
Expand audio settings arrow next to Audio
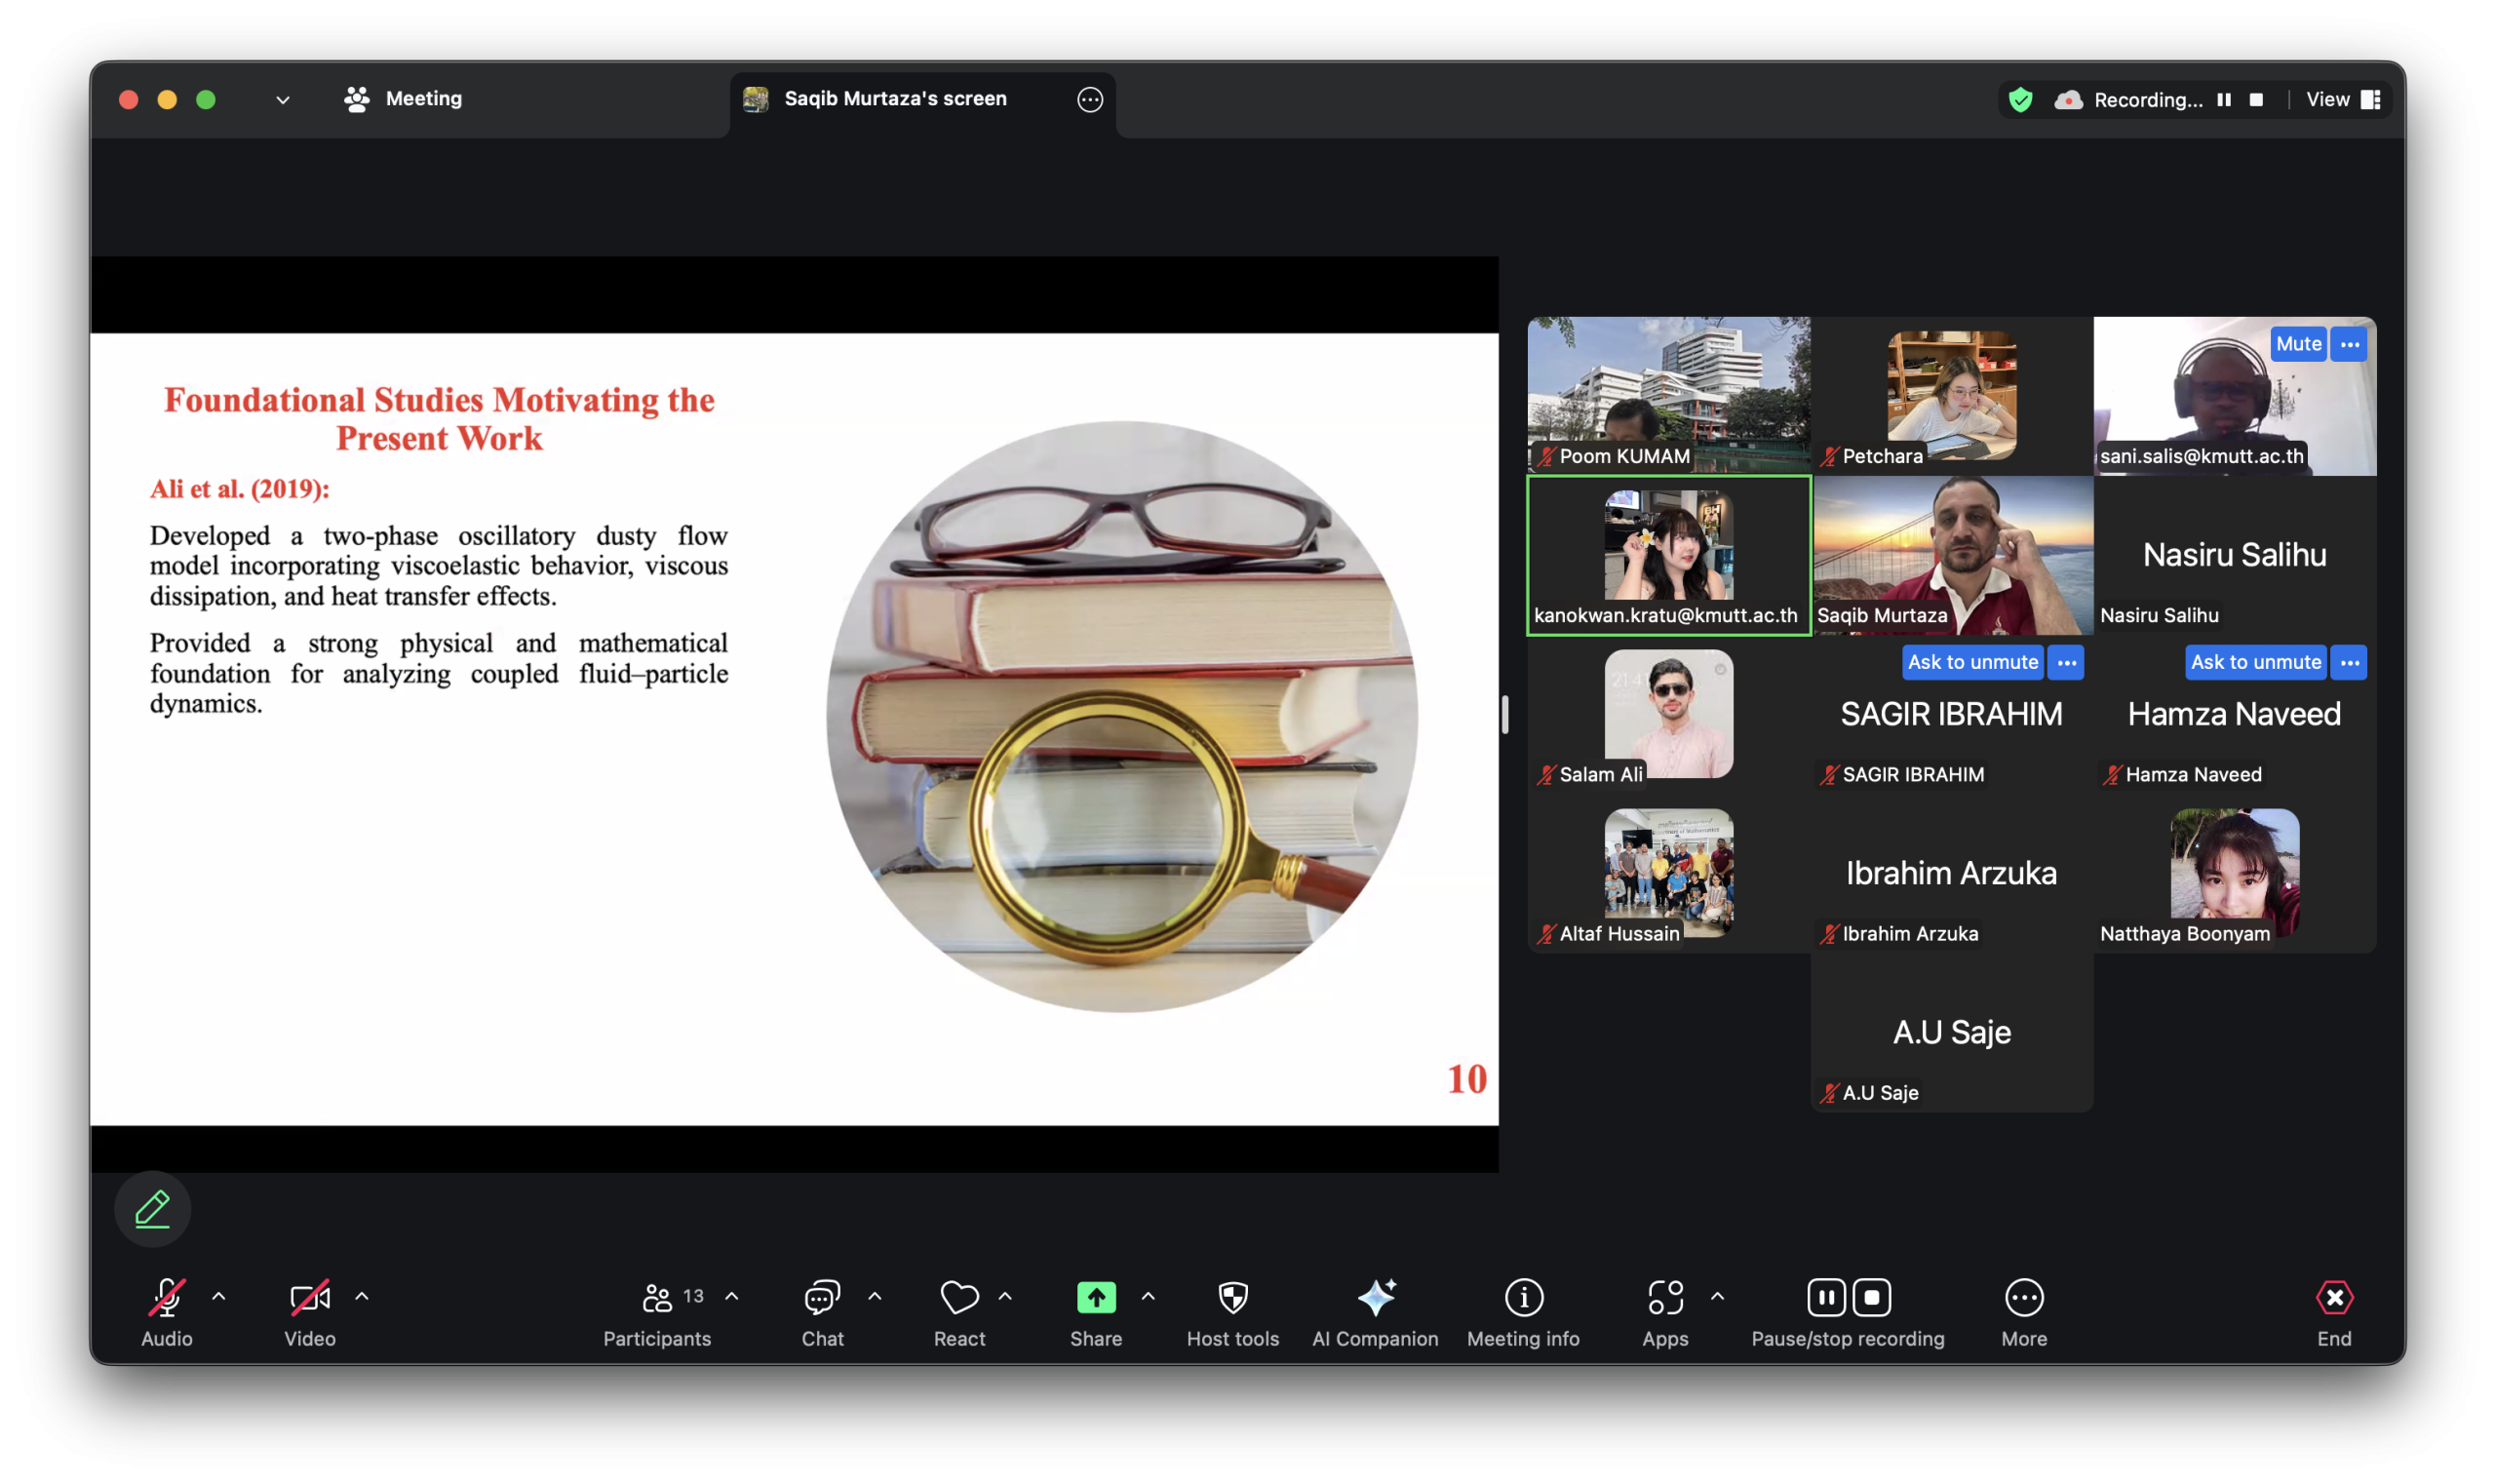tap(219, 1297)
